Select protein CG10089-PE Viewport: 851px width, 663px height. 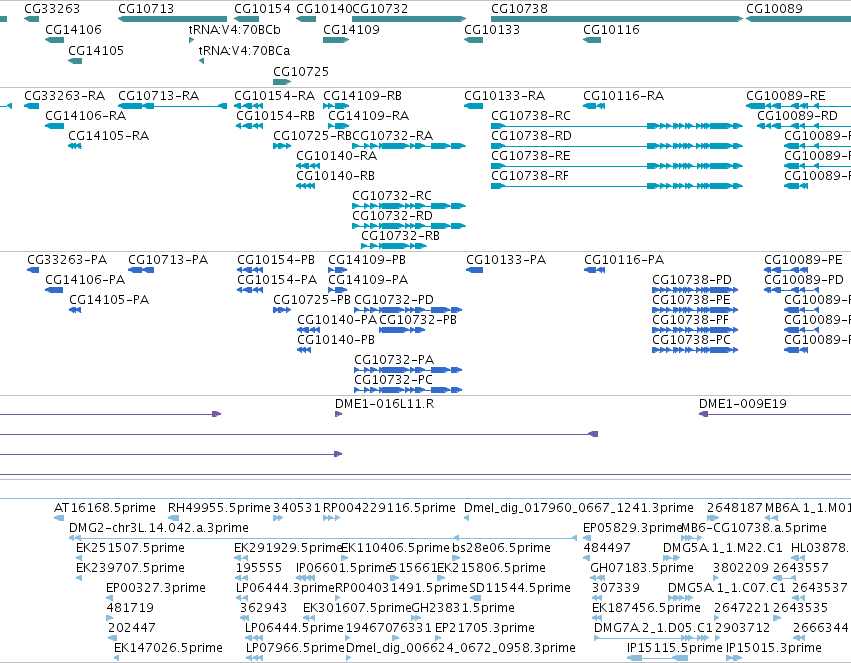pyautogui.click(x=803, y=260)
